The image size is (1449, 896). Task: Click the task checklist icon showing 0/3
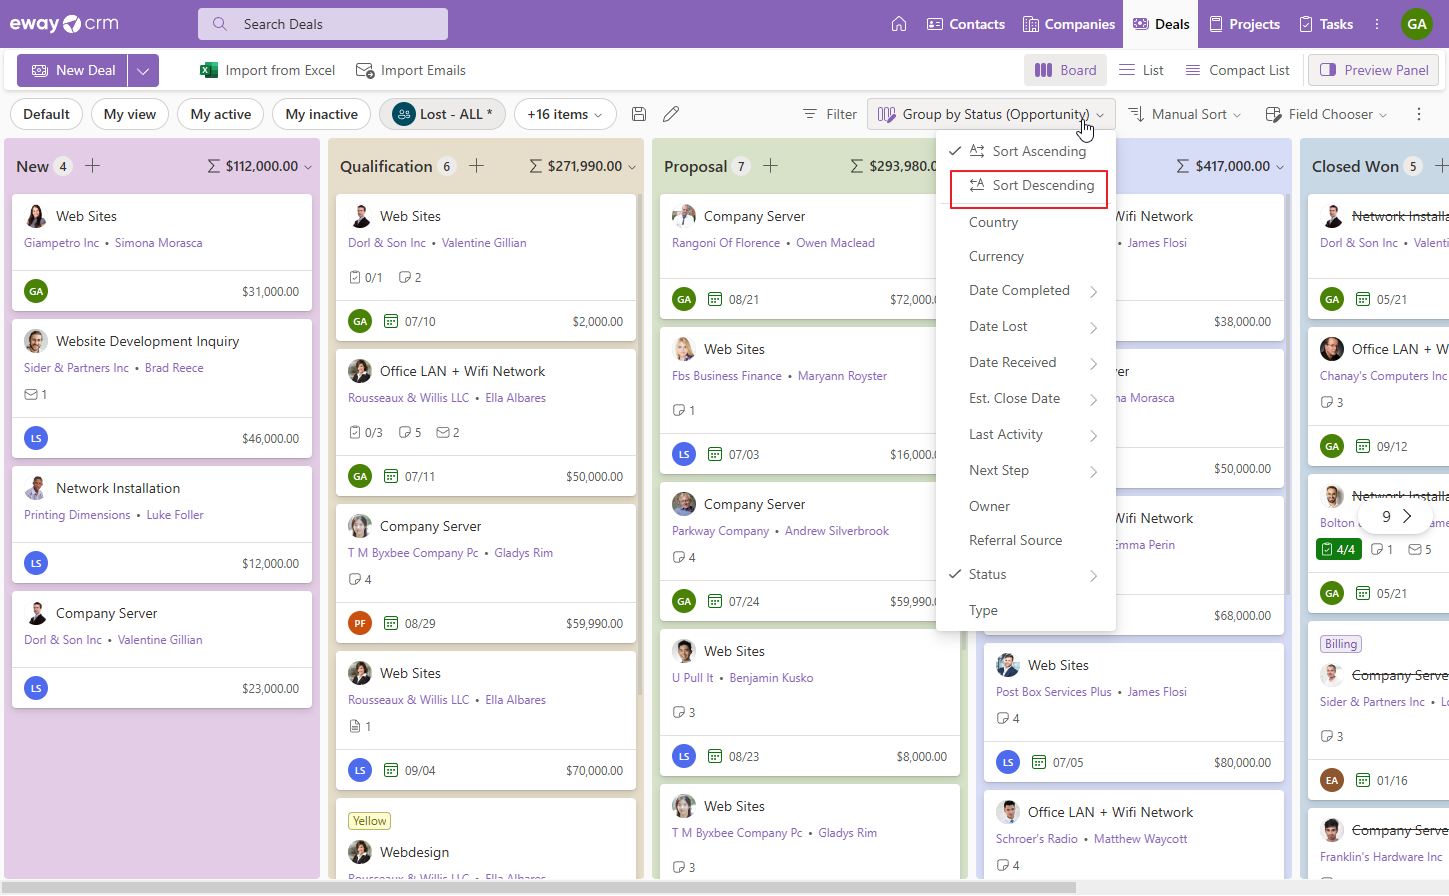355,433
